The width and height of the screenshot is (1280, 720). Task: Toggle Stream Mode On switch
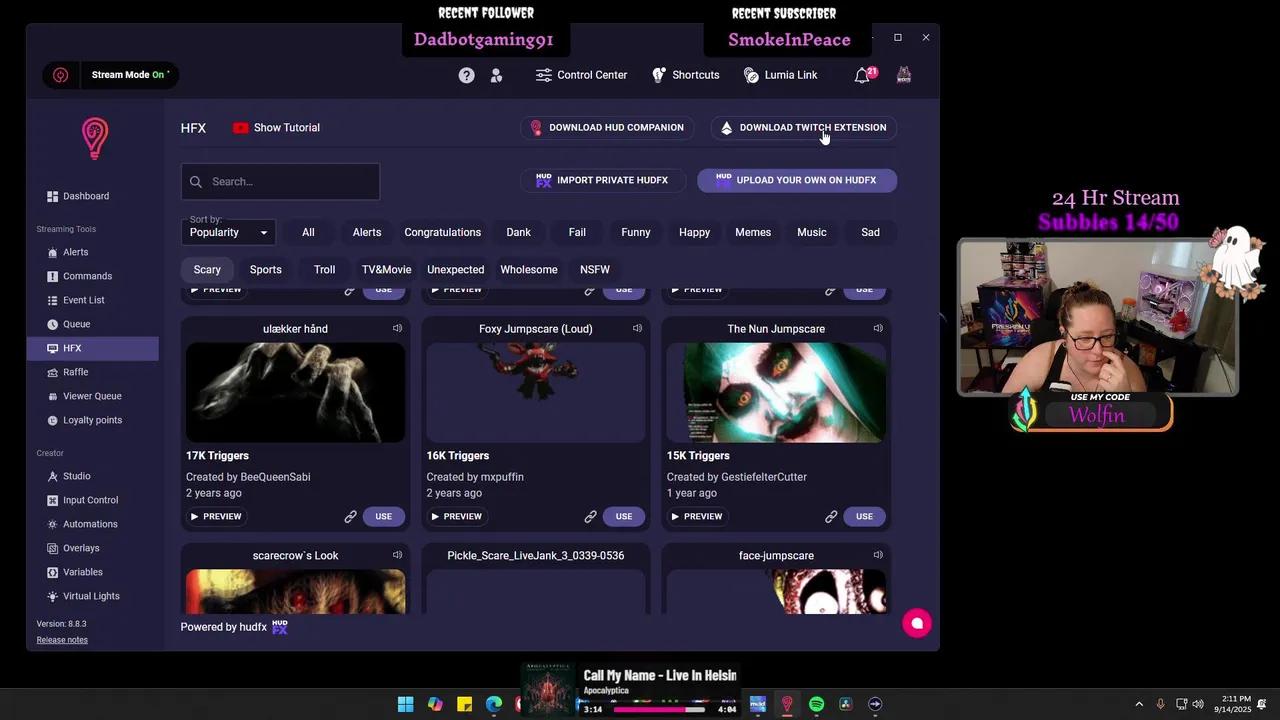pos(111,75)
